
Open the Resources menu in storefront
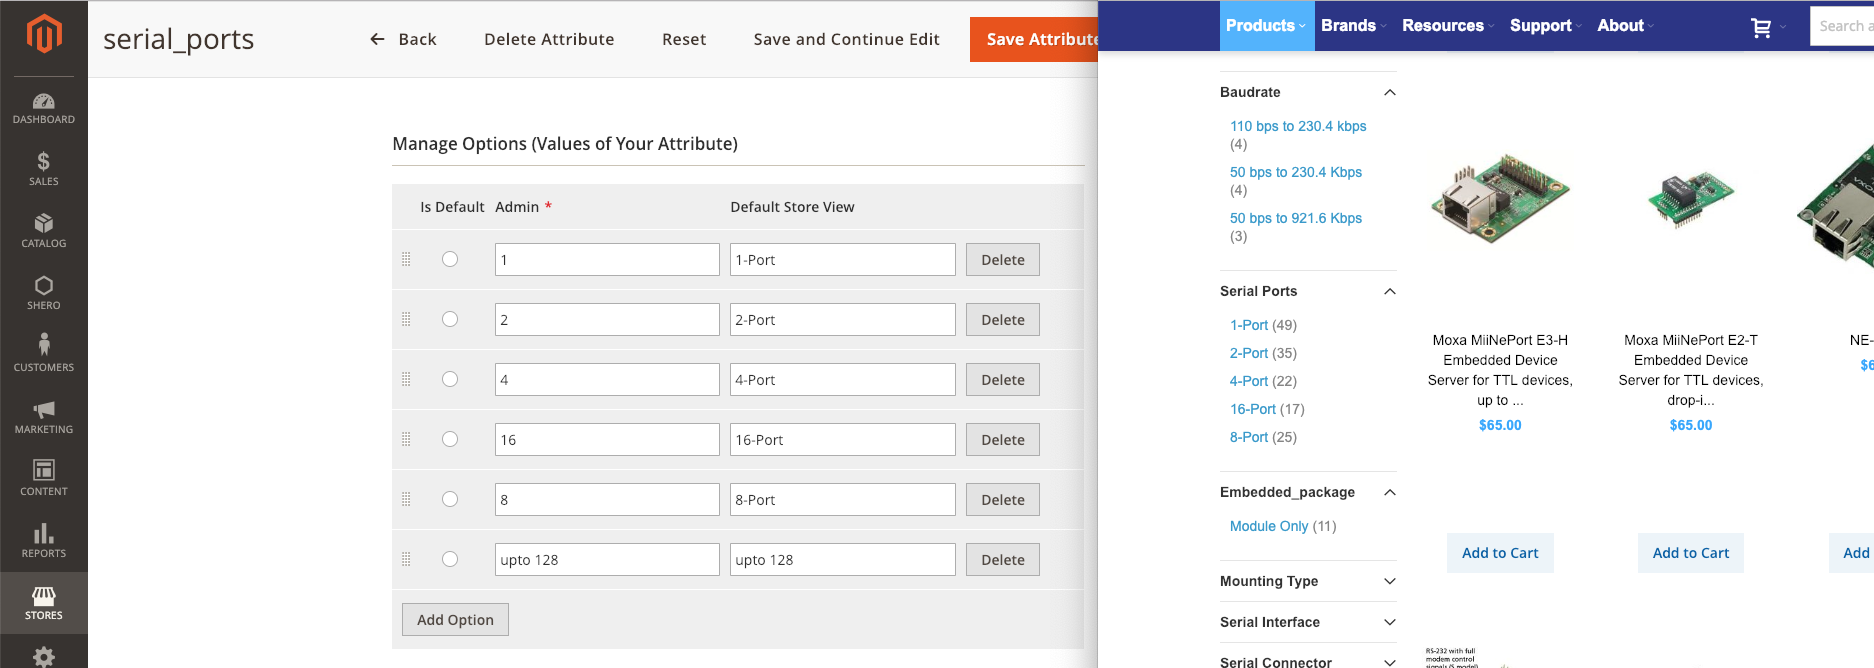point(1448,26)
